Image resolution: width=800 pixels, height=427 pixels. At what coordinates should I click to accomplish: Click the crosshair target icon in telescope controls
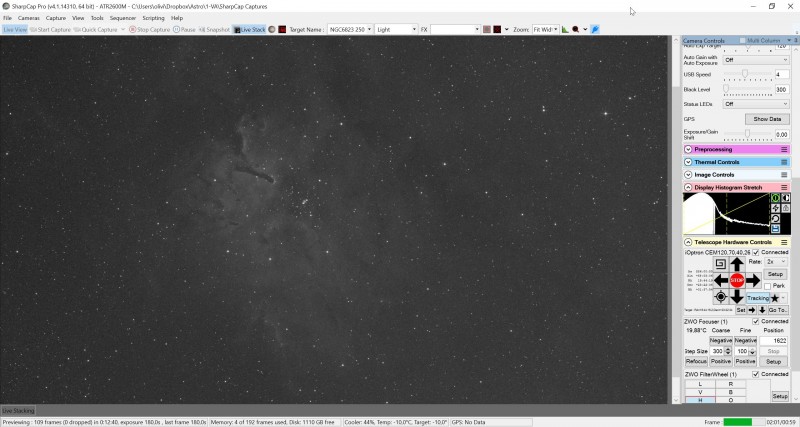(720, 296)
